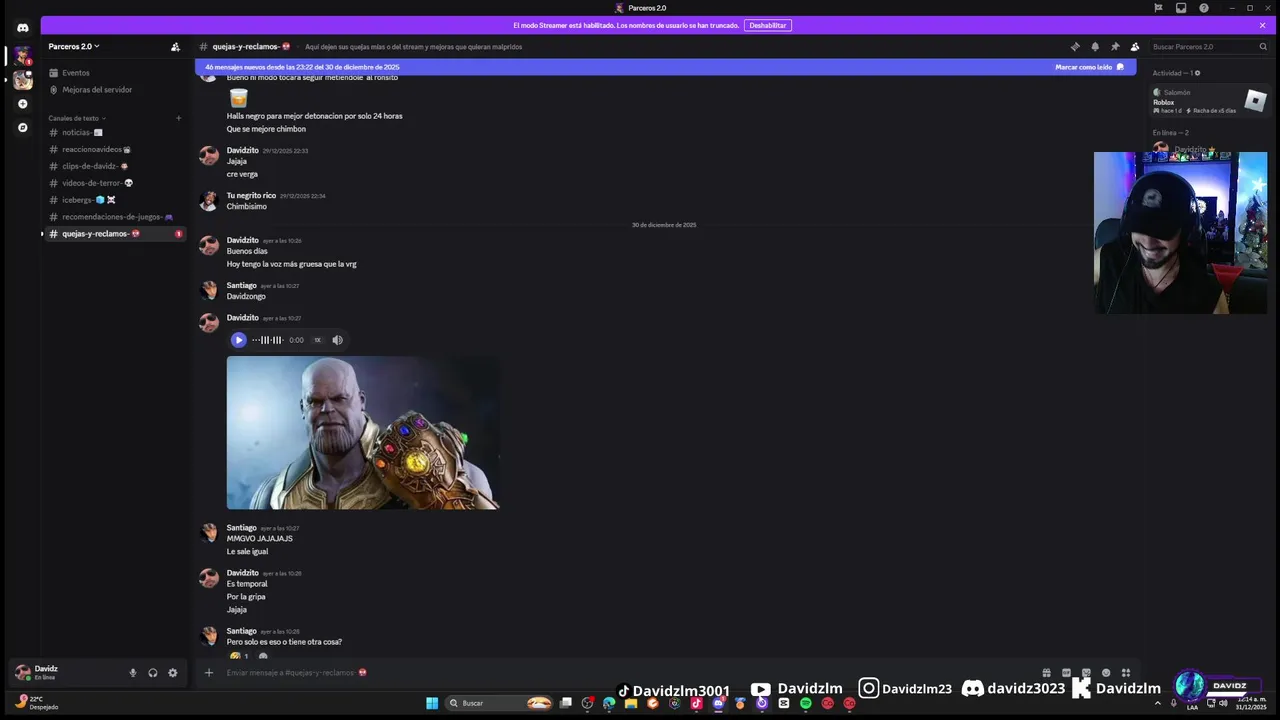Jump to new messages banner text
The image size is (1280, 720).
(302, 67)
